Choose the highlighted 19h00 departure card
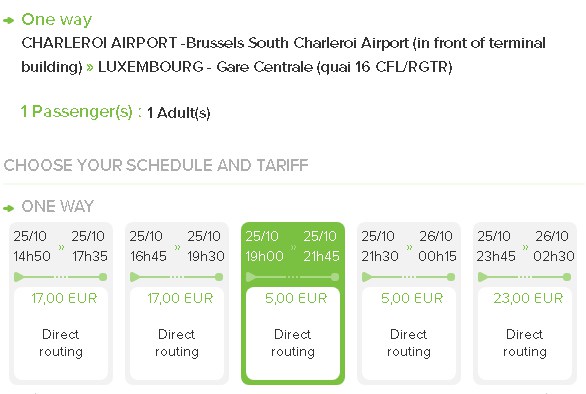The image size is (586, 394). coord(293,303)
